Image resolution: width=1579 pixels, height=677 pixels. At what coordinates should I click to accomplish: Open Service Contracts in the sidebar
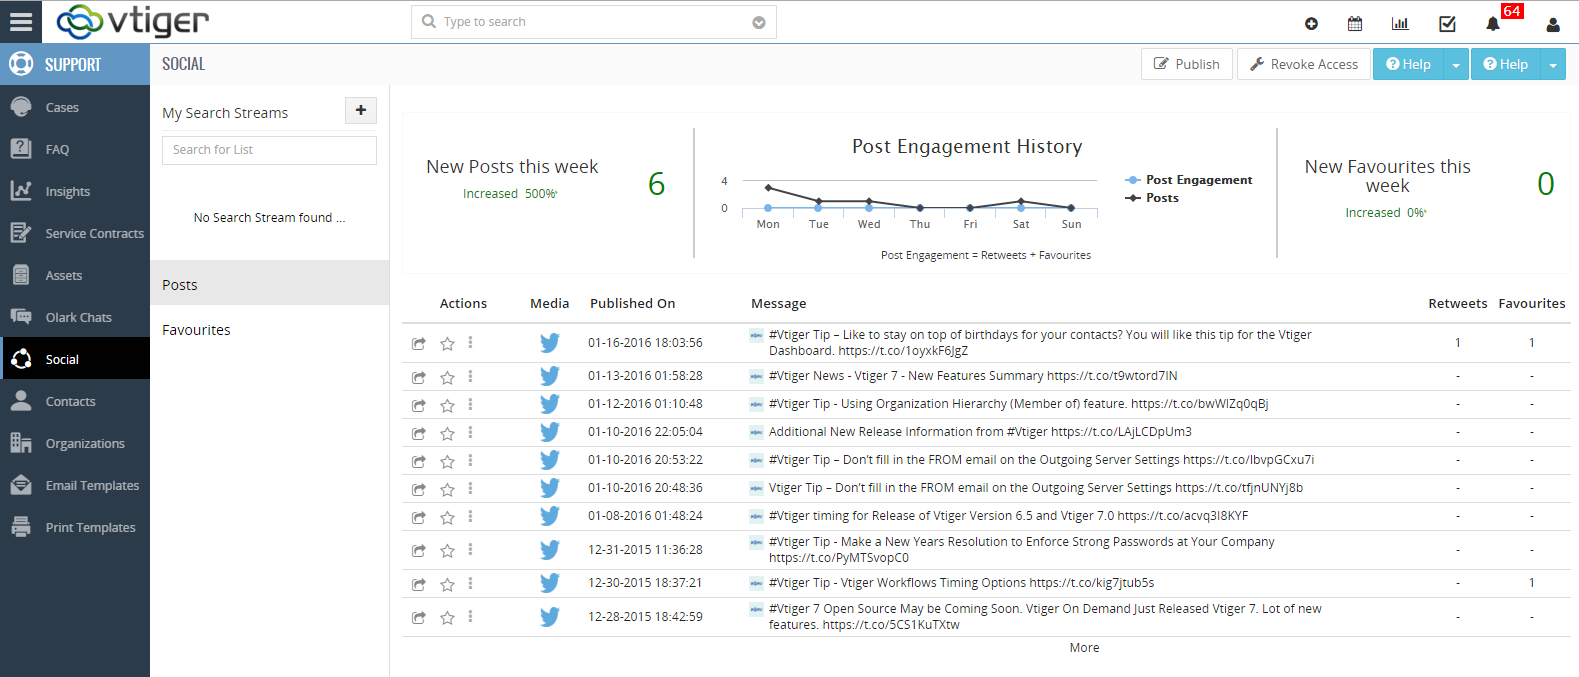click(x=75, y=233)
